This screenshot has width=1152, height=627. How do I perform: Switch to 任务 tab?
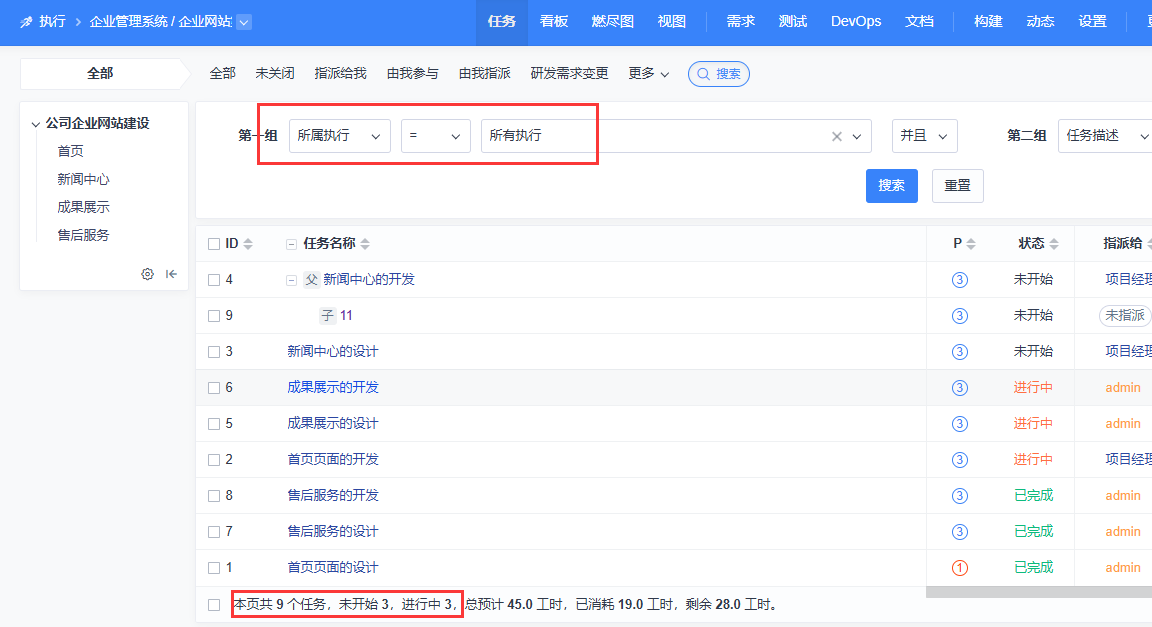[502, 22]
